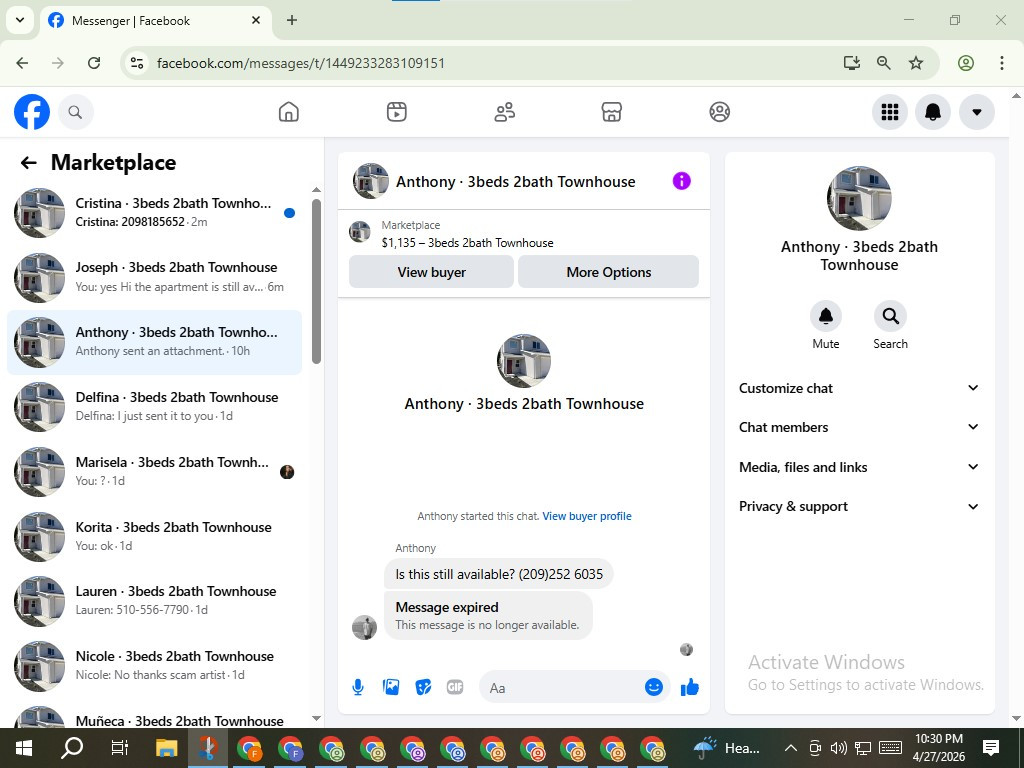Click the View buyer button
The width and height of the screenshot is (1024, 768).
[431, 272]
